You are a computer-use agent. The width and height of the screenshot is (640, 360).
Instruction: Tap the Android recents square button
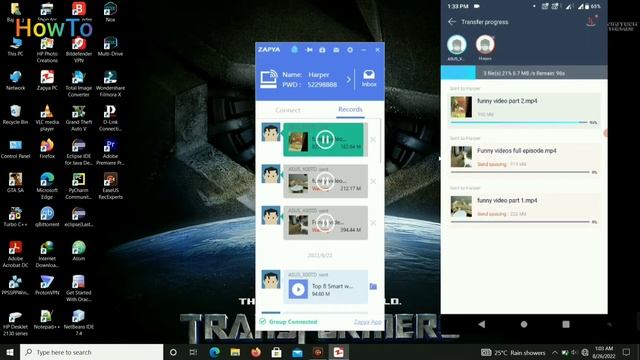tap(566, 324)
